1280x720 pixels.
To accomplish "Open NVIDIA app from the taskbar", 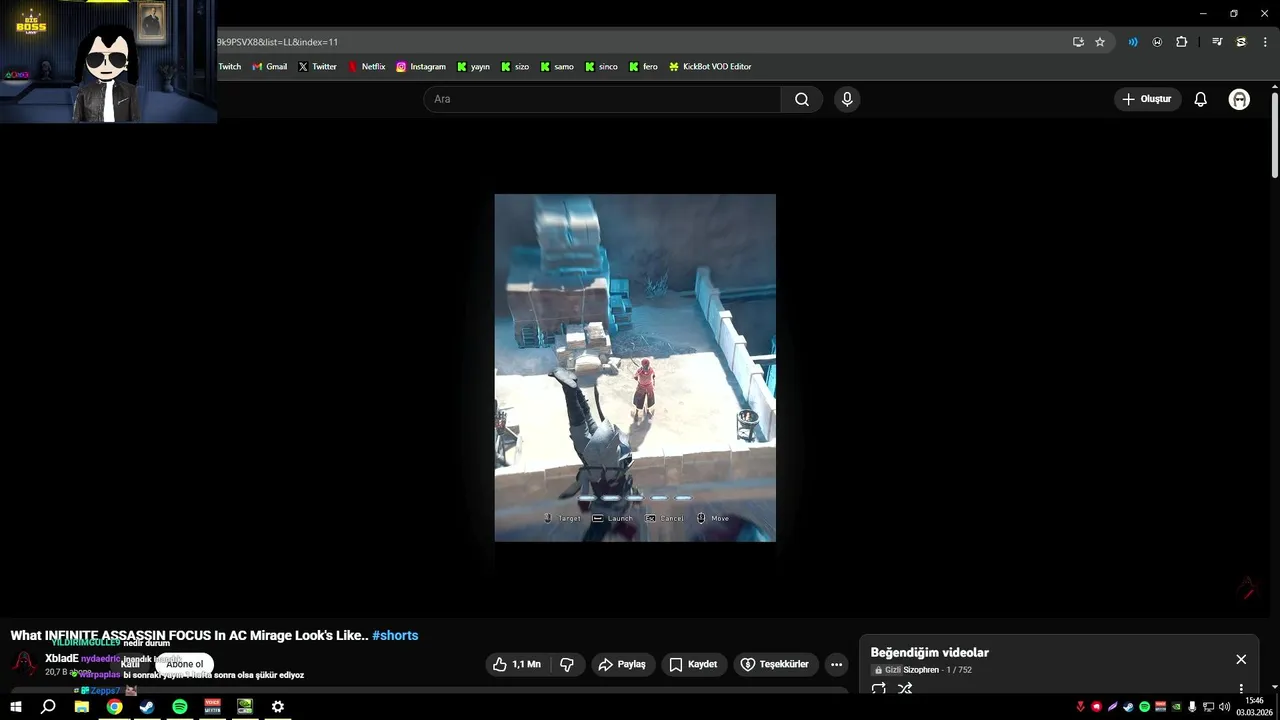I will click(245, 707).
